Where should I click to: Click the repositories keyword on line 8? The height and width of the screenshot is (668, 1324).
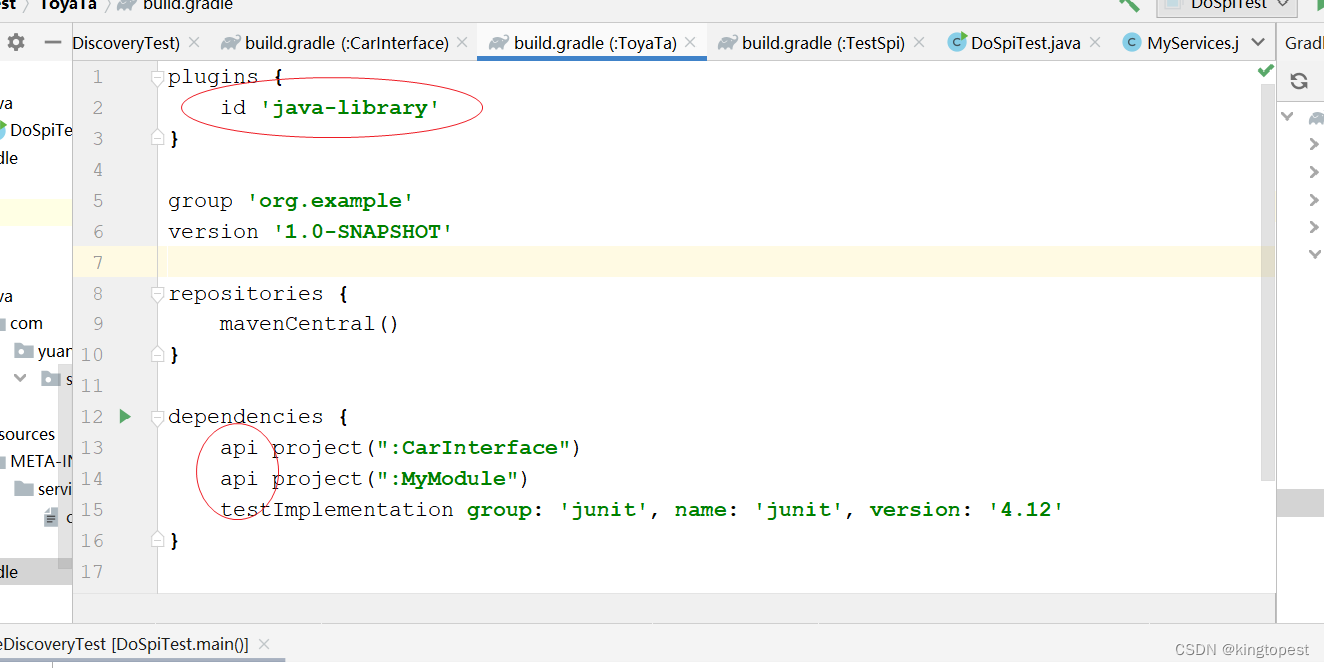(246, 294)
